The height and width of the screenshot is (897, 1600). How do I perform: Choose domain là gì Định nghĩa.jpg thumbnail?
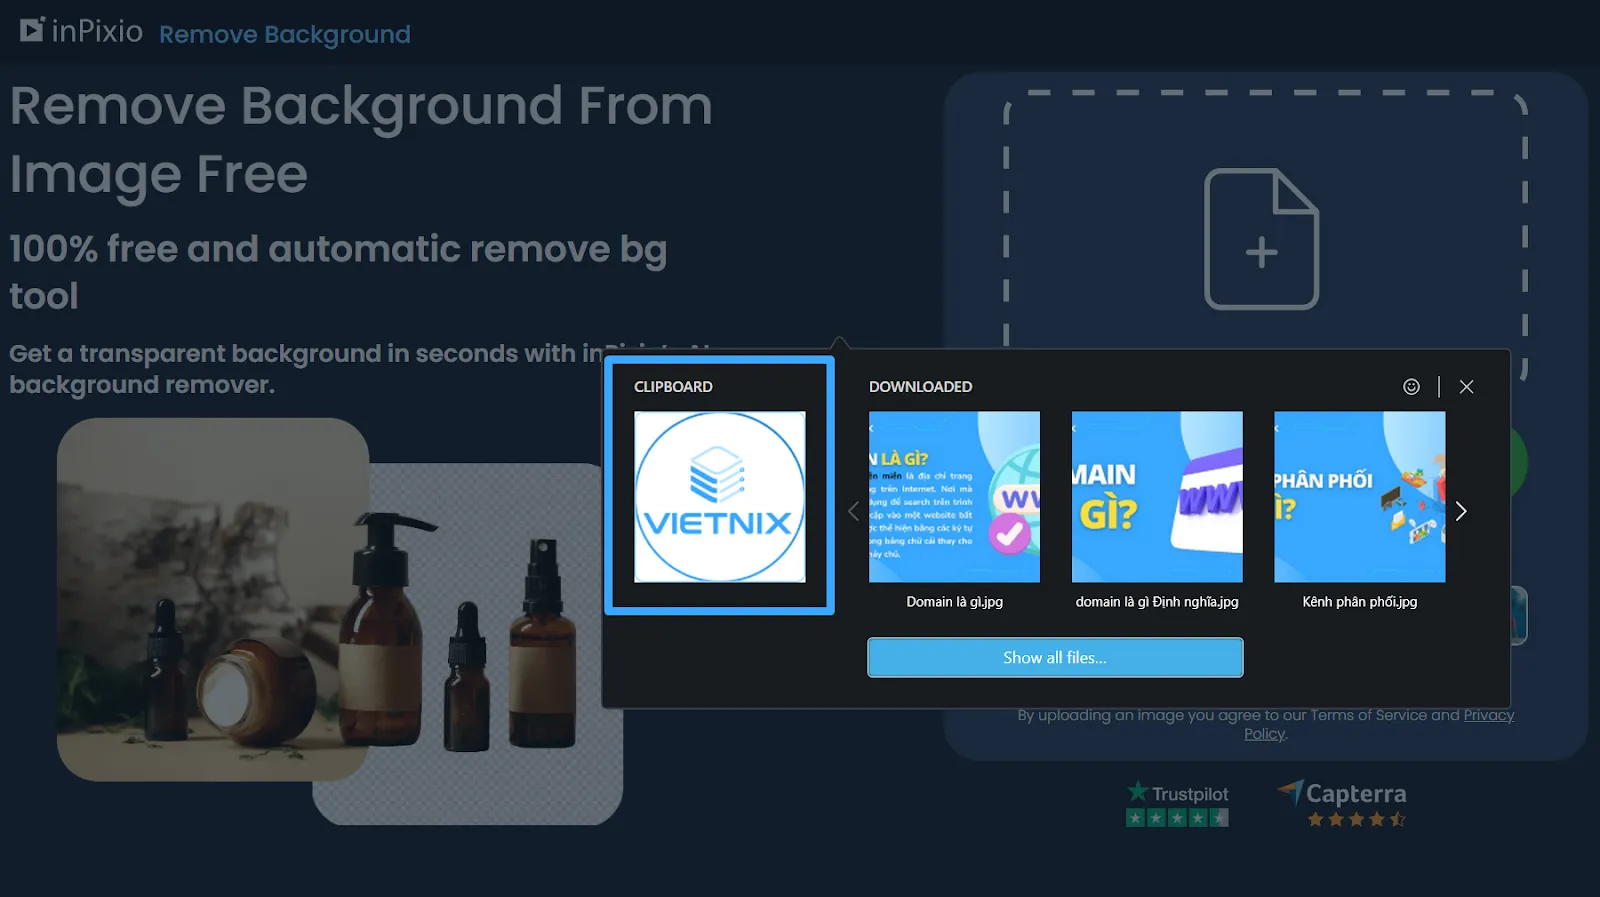(x=1157, y=497)
